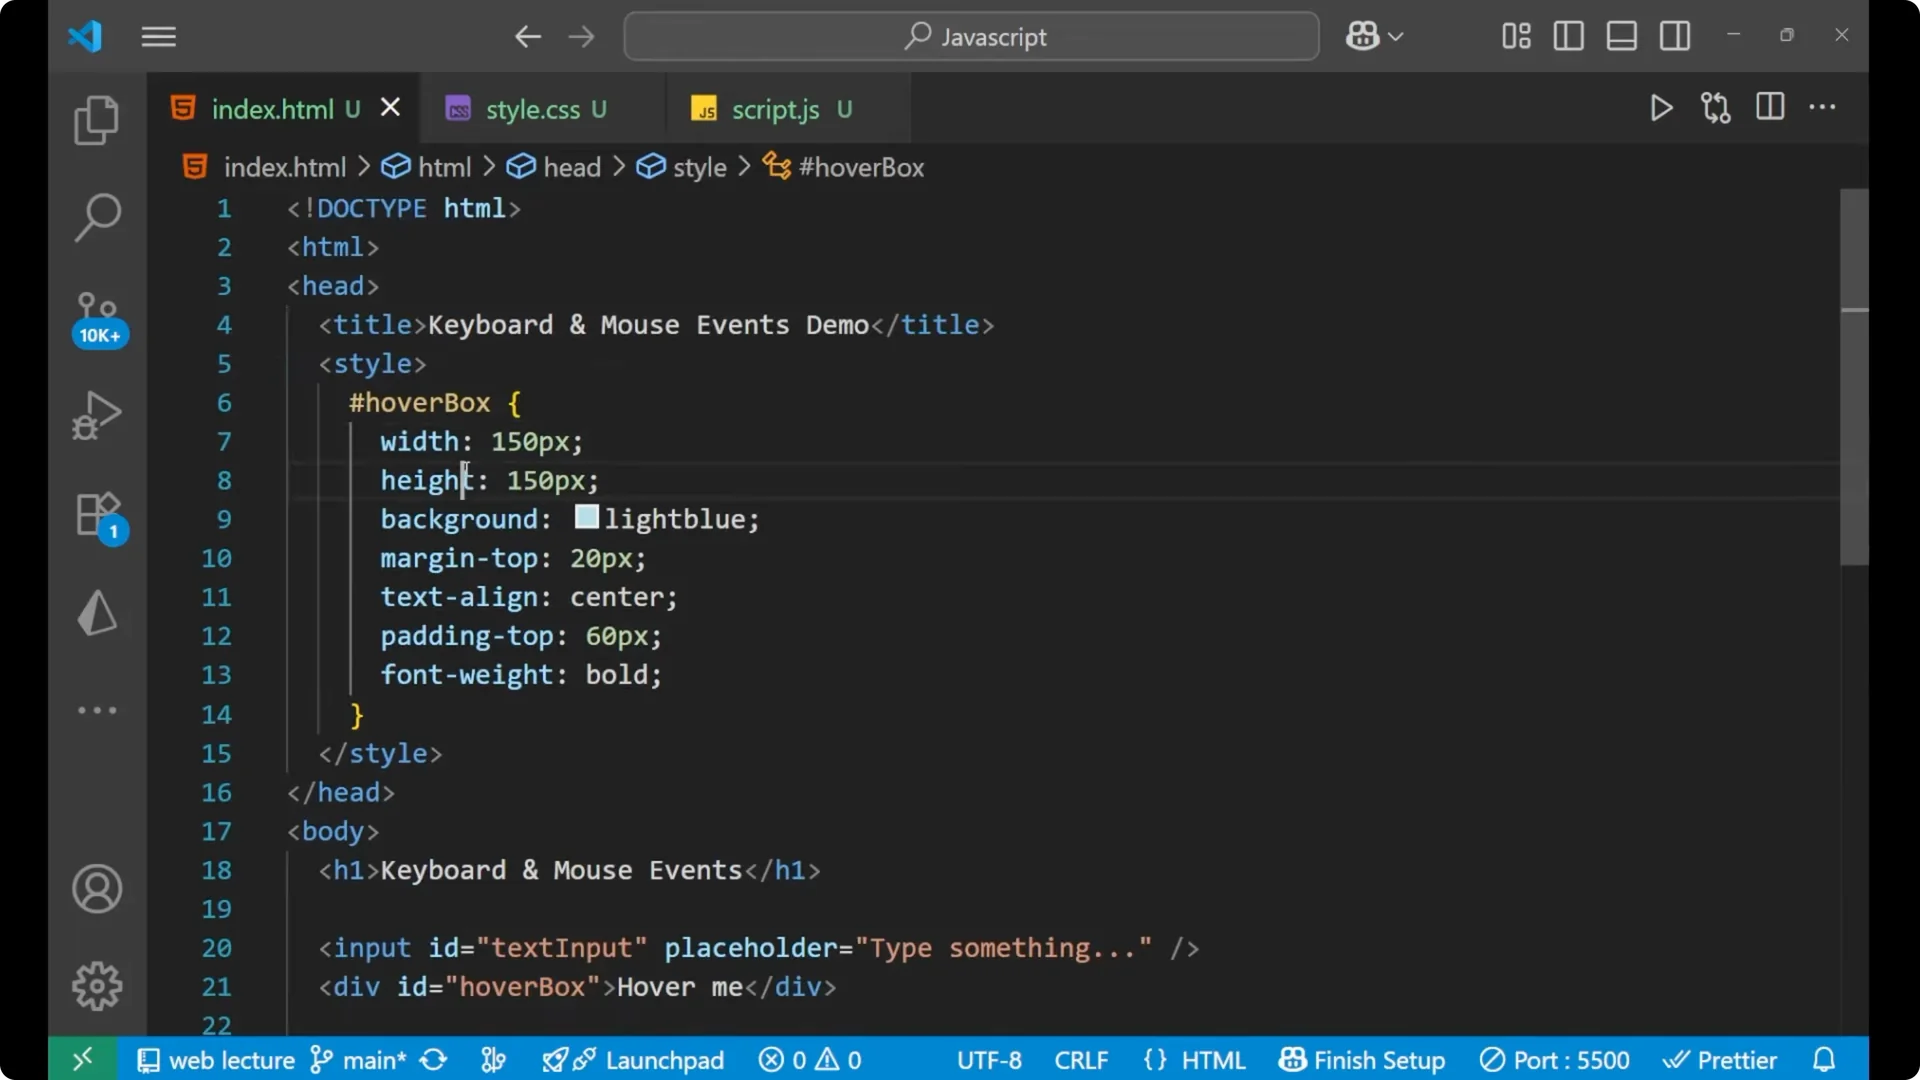The height and width of the screenshot is (1080, 1920).
Task: Split the editor to the right
Action: coord(1769,108)
